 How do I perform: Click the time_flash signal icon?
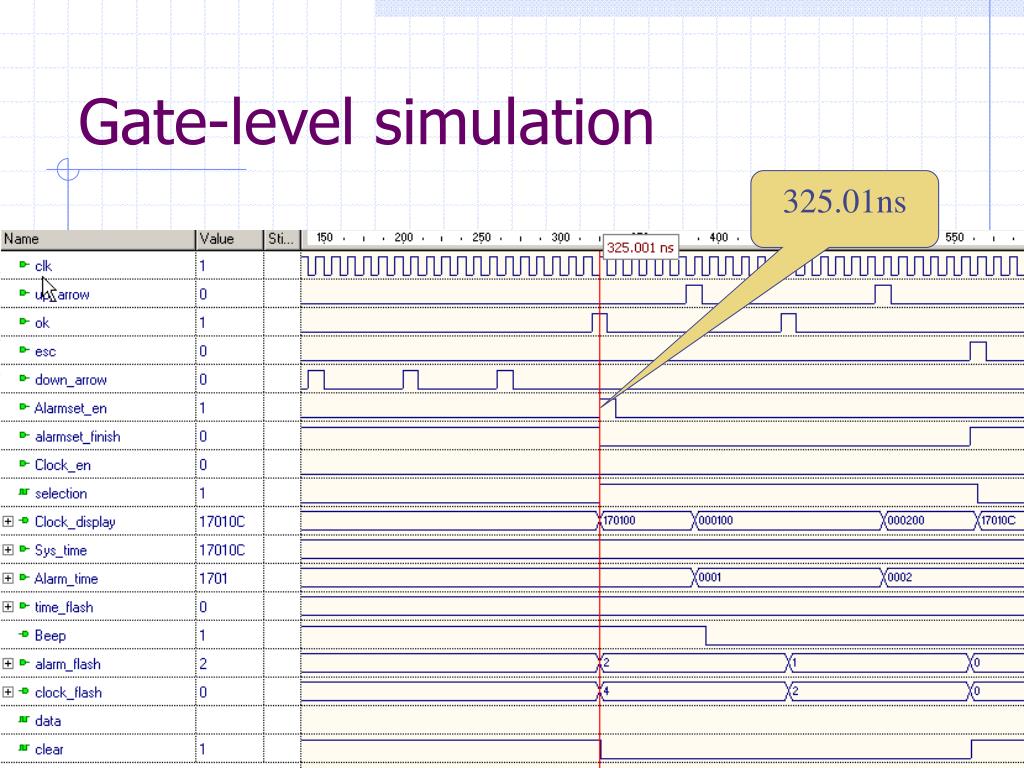(x=24, y=606)
